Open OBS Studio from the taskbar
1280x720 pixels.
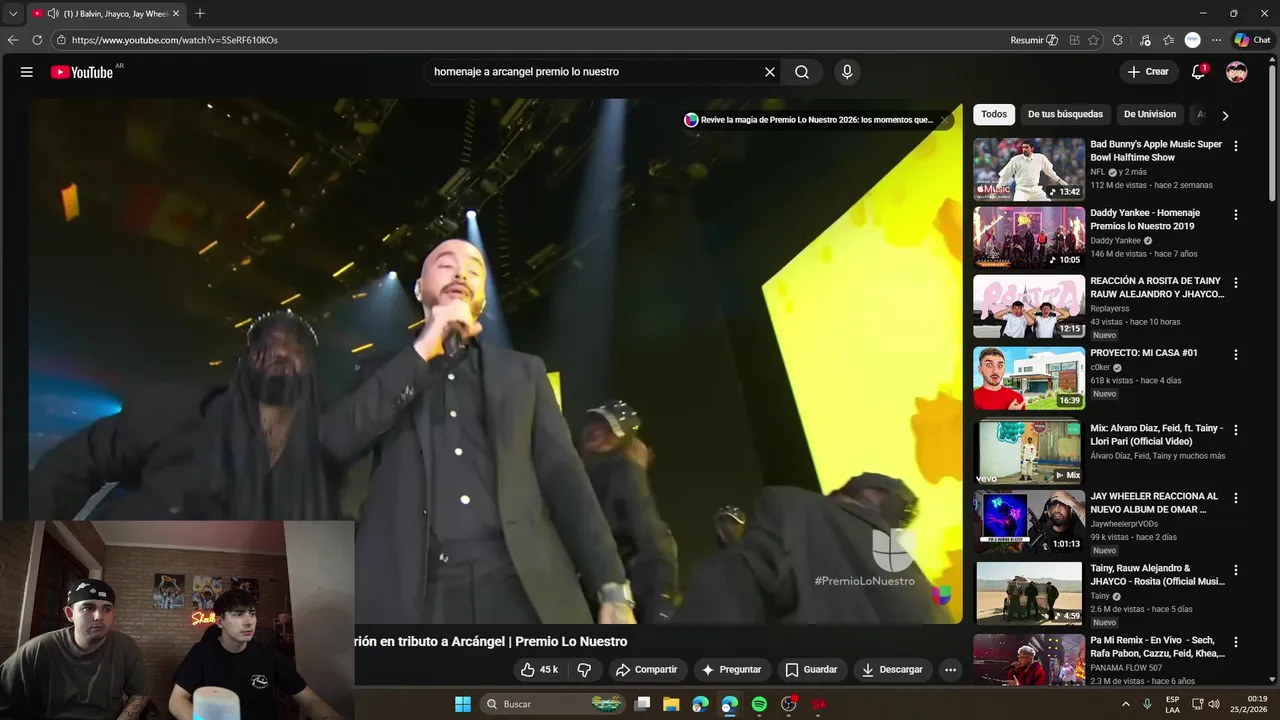789,704
